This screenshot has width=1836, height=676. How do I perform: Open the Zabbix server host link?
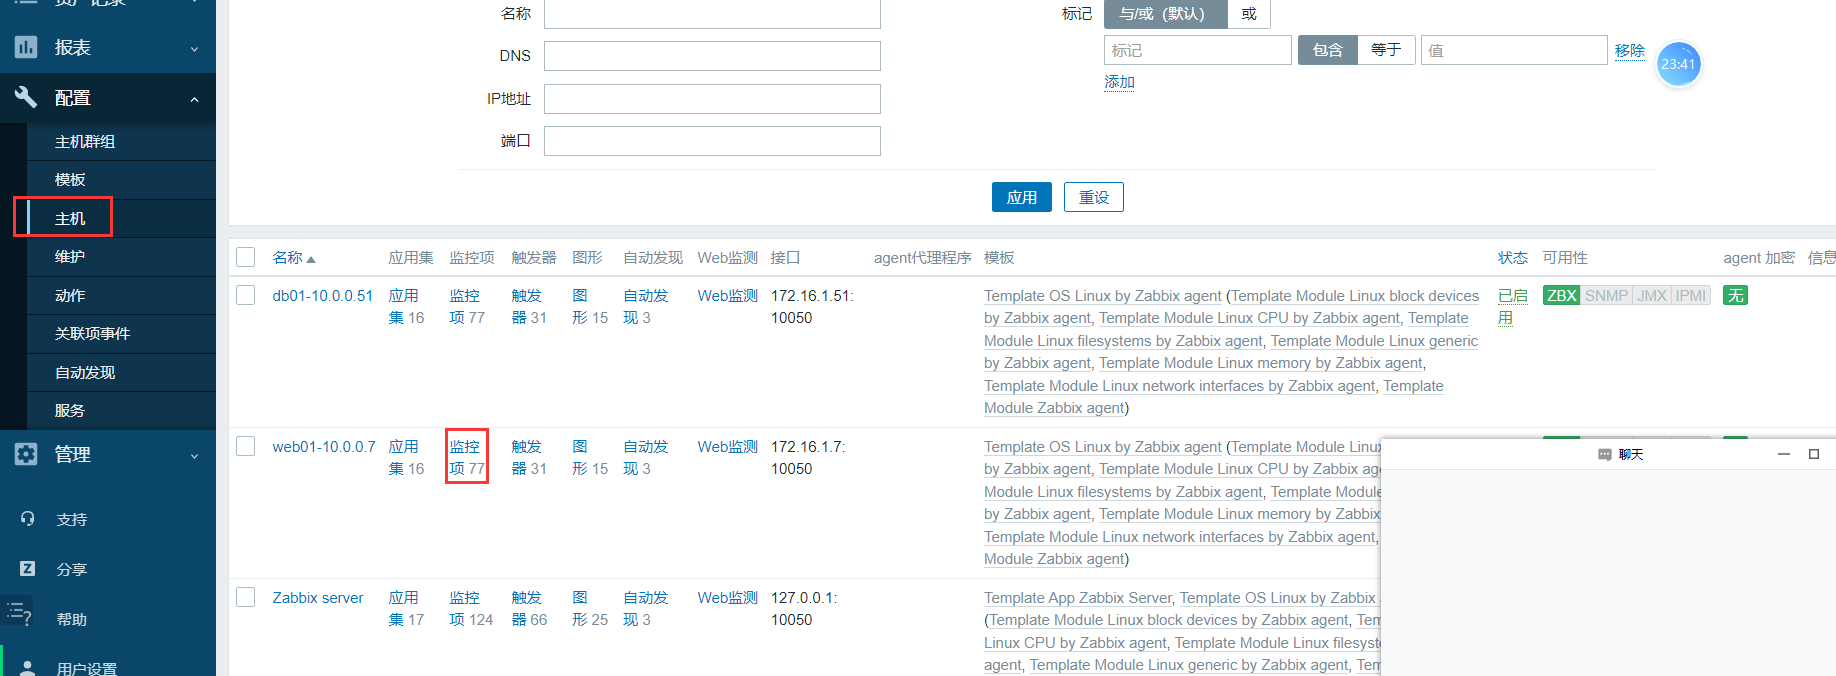click(317, 598)
